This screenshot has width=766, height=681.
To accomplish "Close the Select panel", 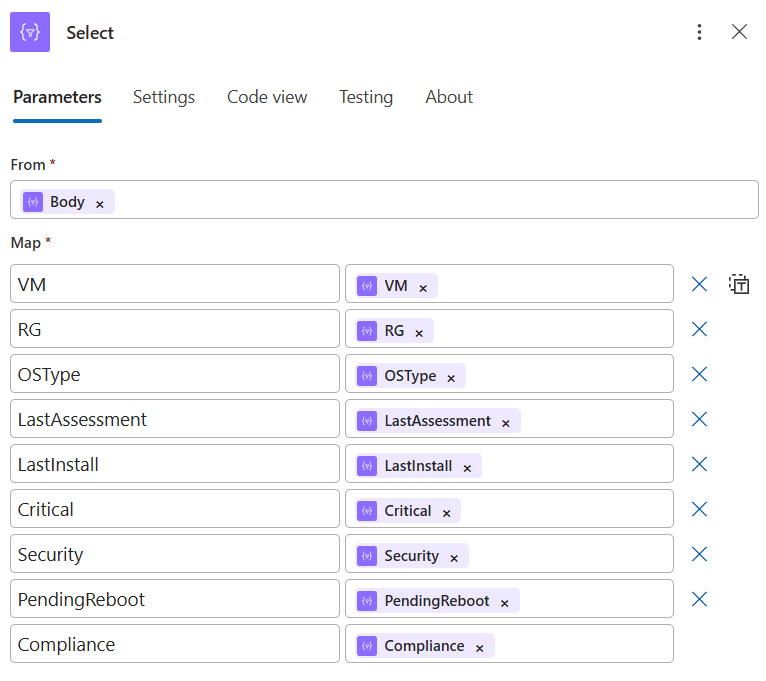I will tap(739, 32).
